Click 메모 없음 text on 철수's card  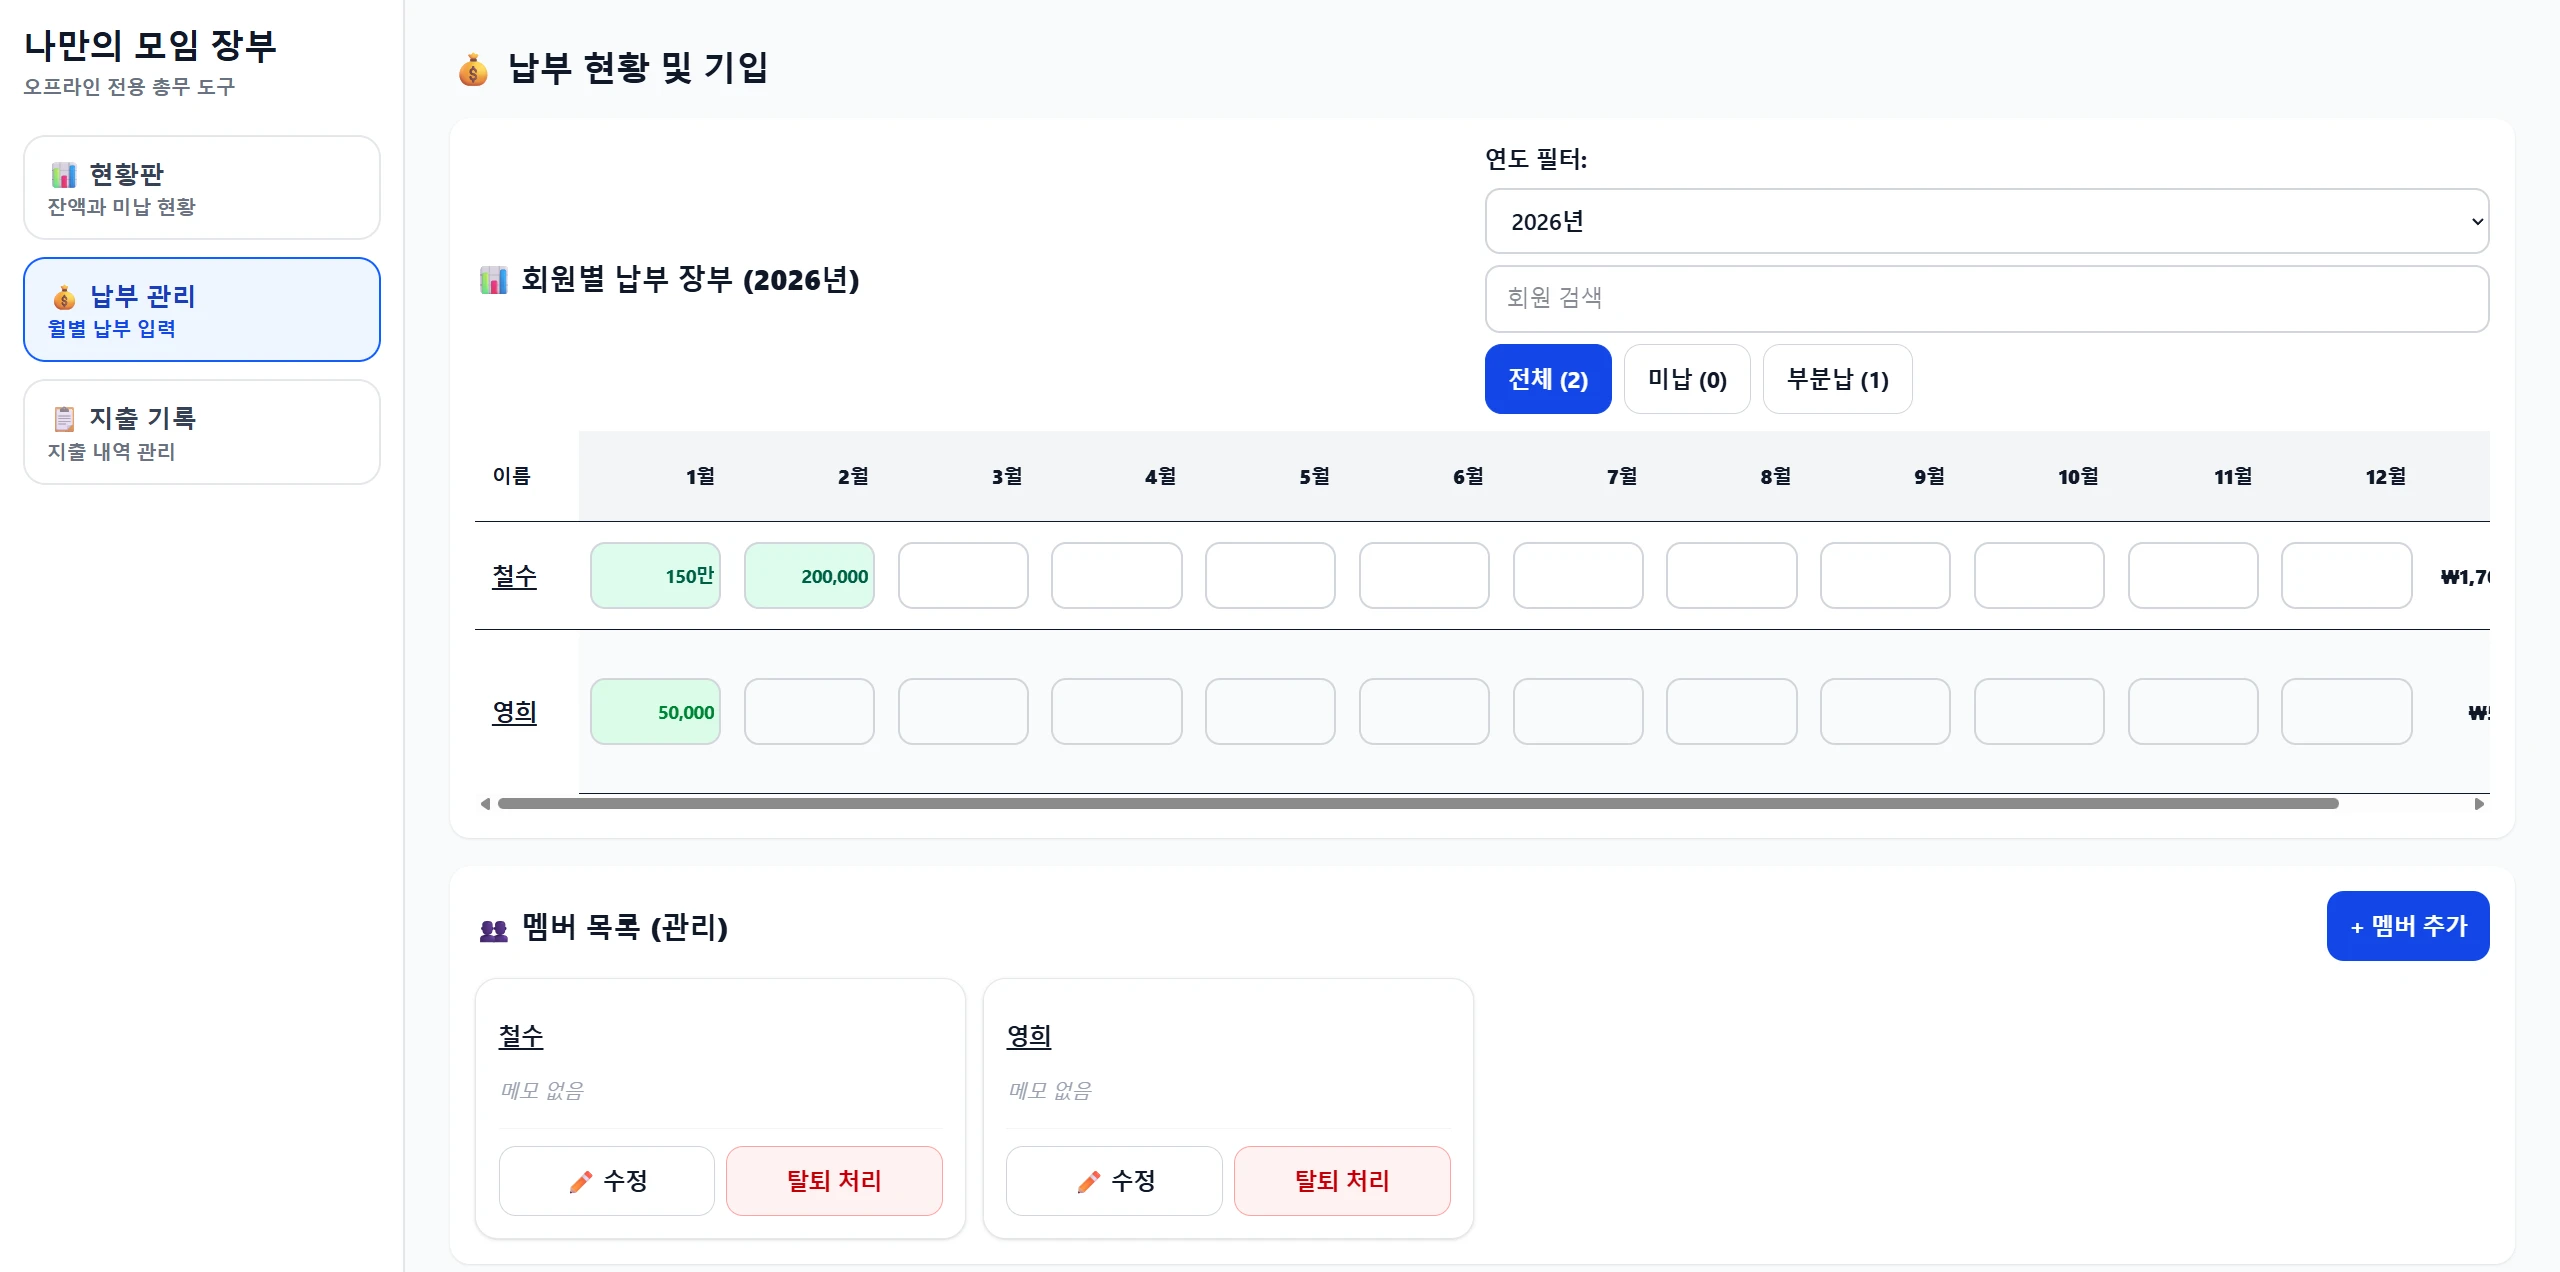[x=542, y=1090]
